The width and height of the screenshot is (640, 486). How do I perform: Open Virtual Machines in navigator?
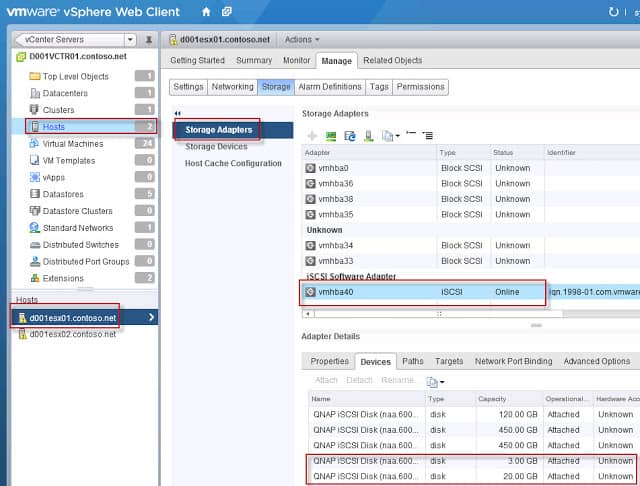[73, 144]
